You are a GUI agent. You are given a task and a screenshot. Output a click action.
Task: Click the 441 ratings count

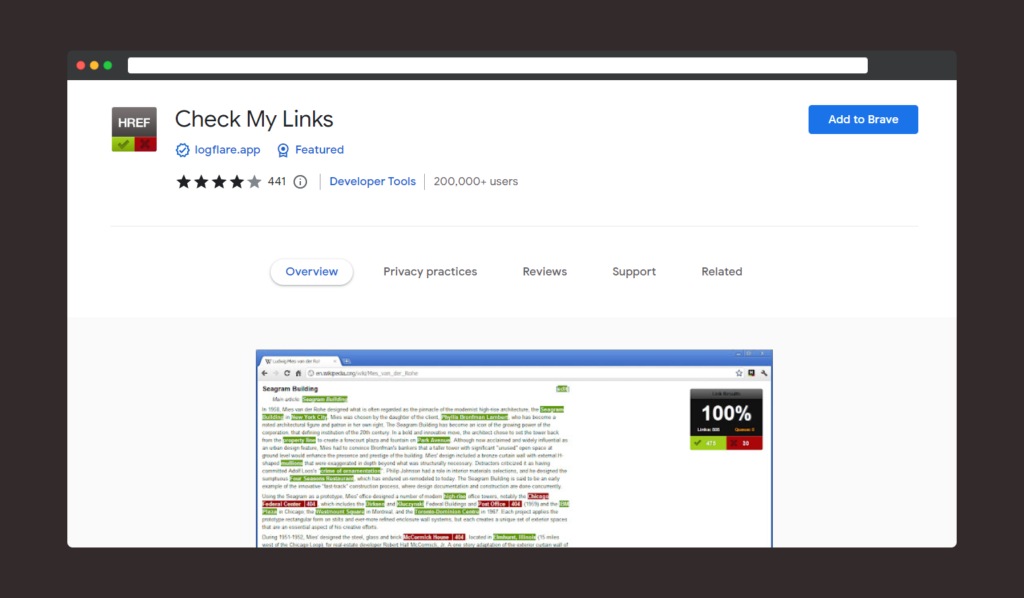point(277,181)
